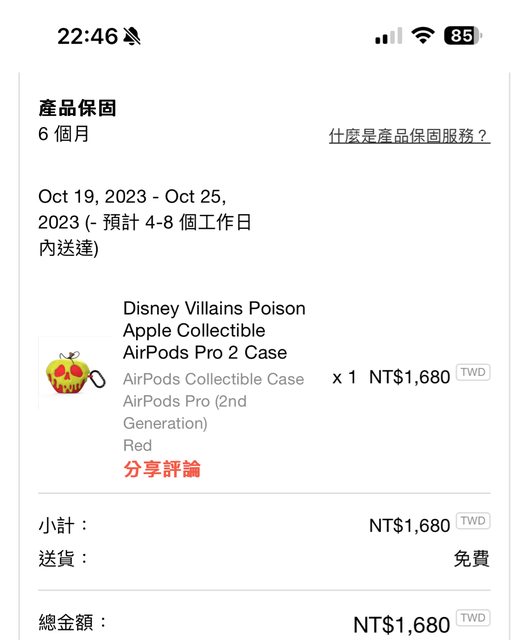Image resolution: width=529 pixels, height=640 pixels.
Task: Tap the 6 個月 warranty duration text
Action: (x=64, y=134)
